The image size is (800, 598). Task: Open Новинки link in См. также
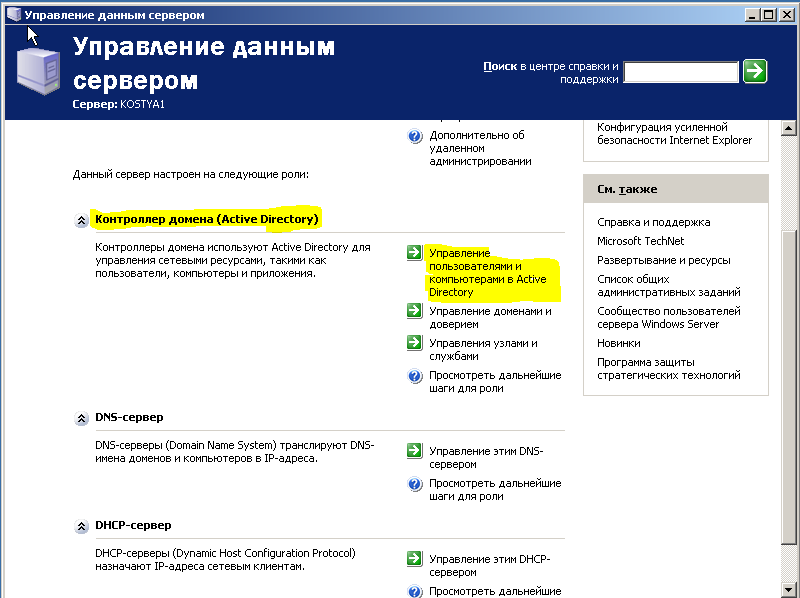tap(618, 343)
